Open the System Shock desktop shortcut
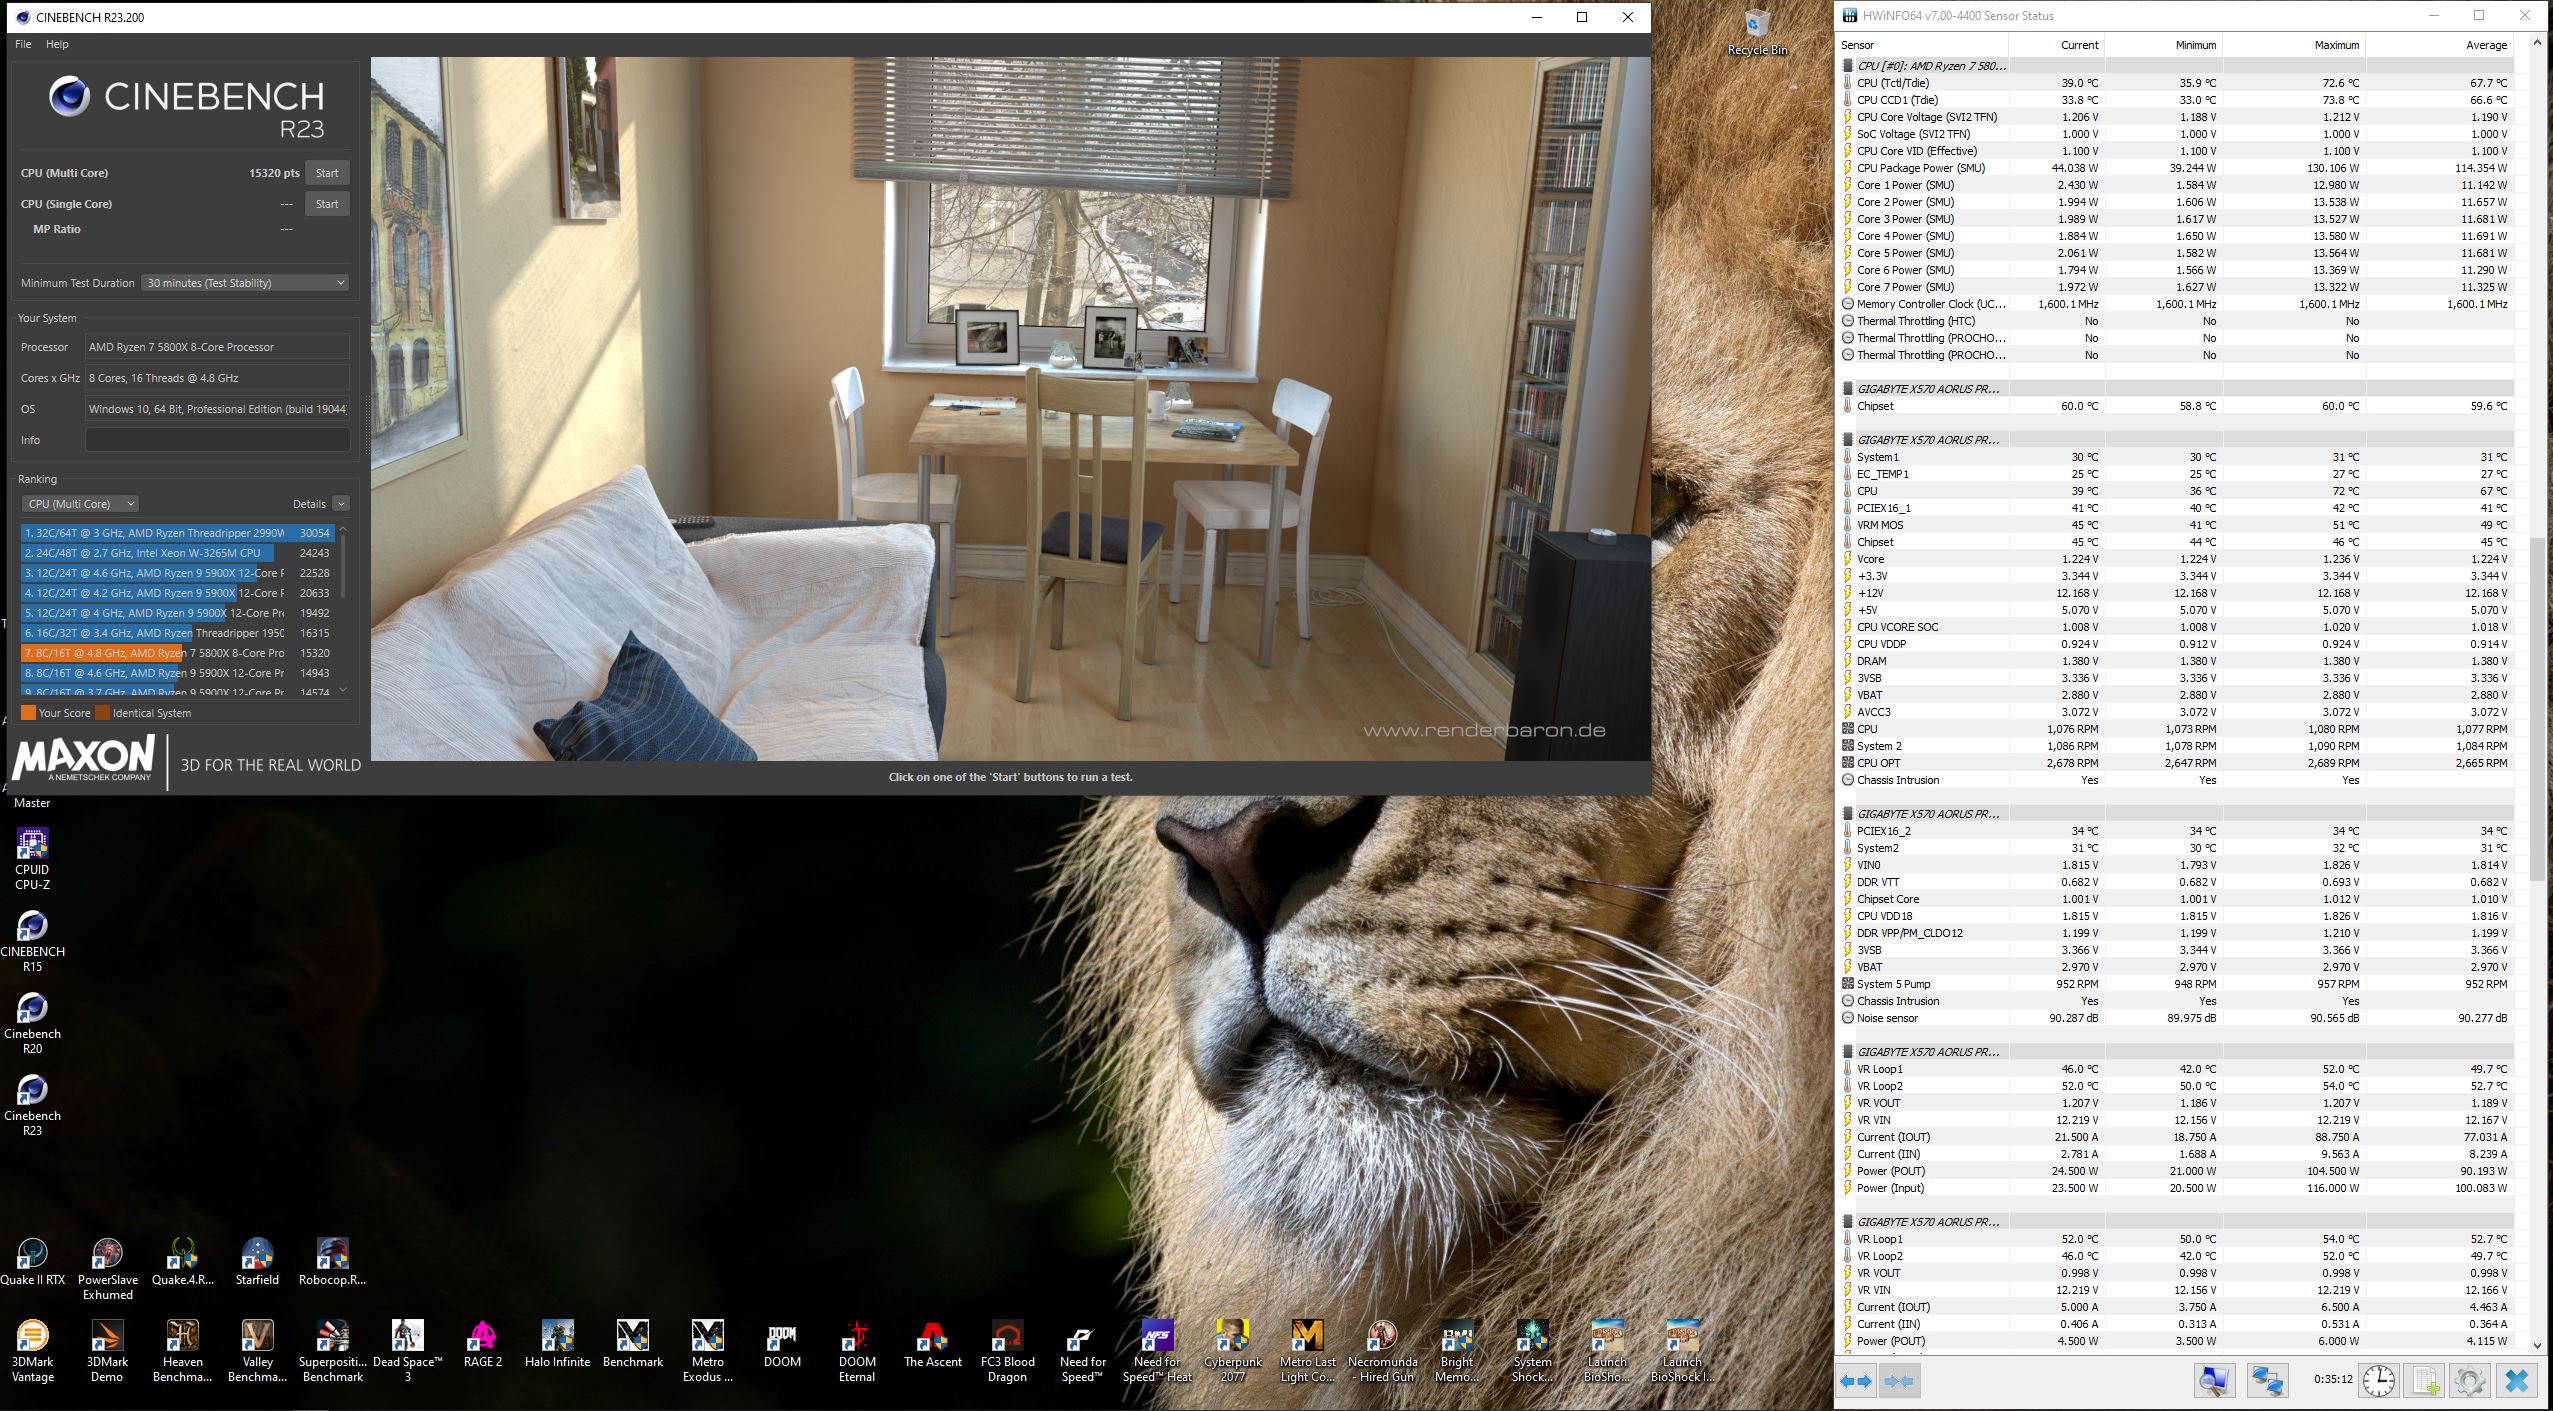 tap(1532, 1351)
